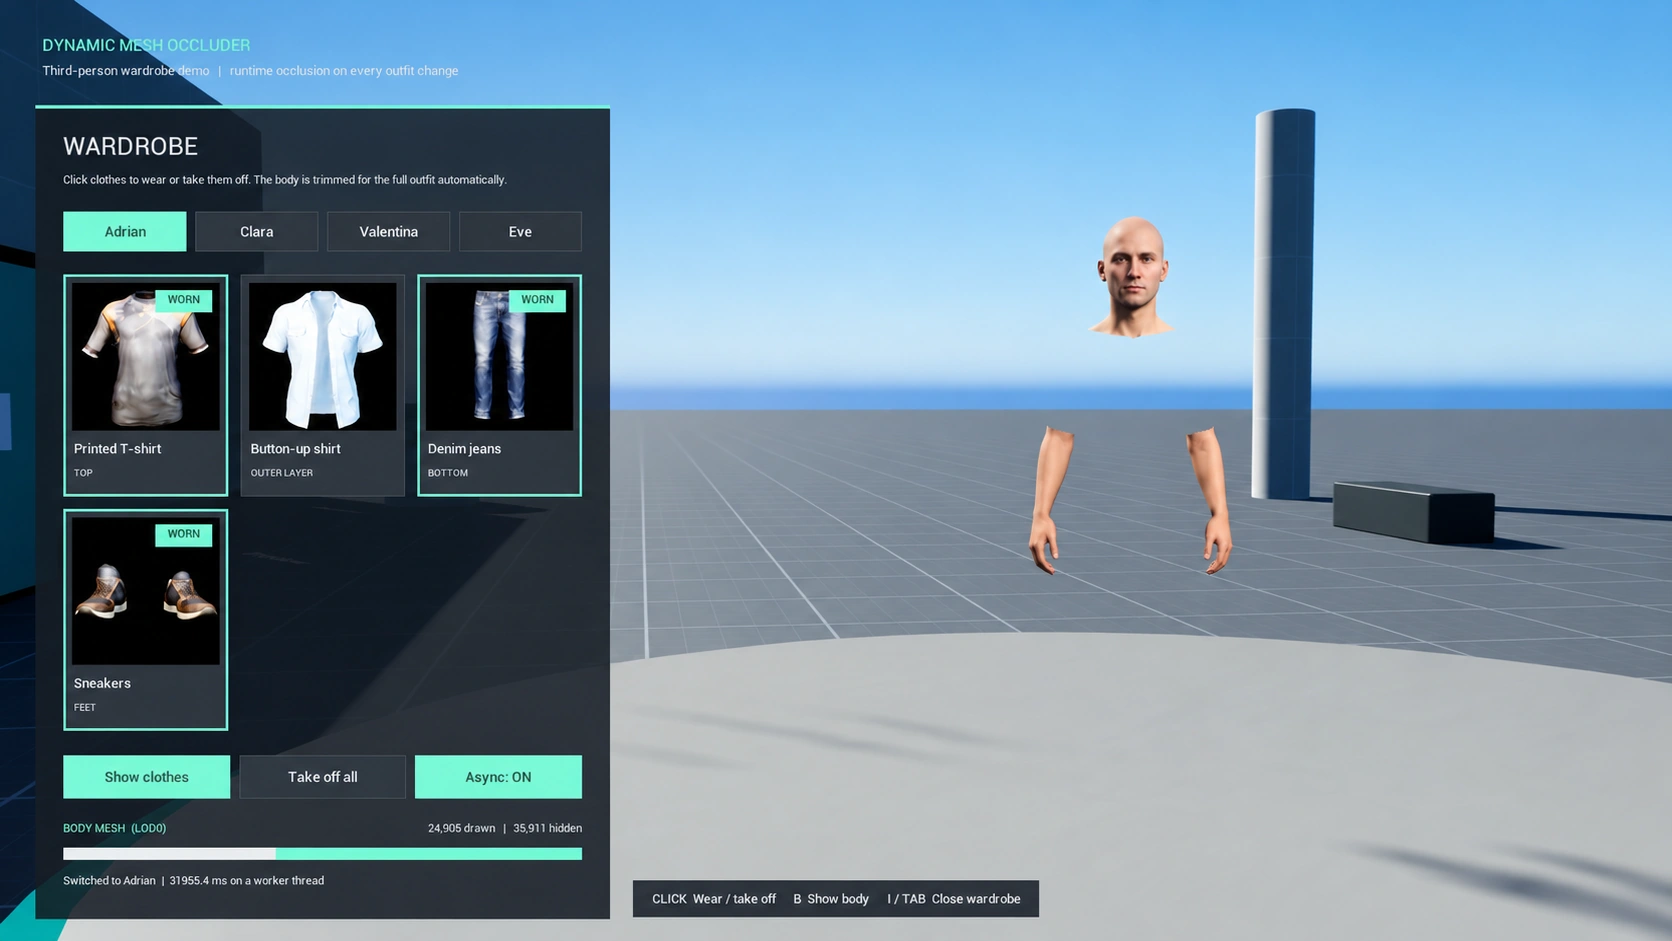Screen dimensions: 1672x941
Task: Click the 'I / TAB Close wardrobe' hint
Action: 954,899
